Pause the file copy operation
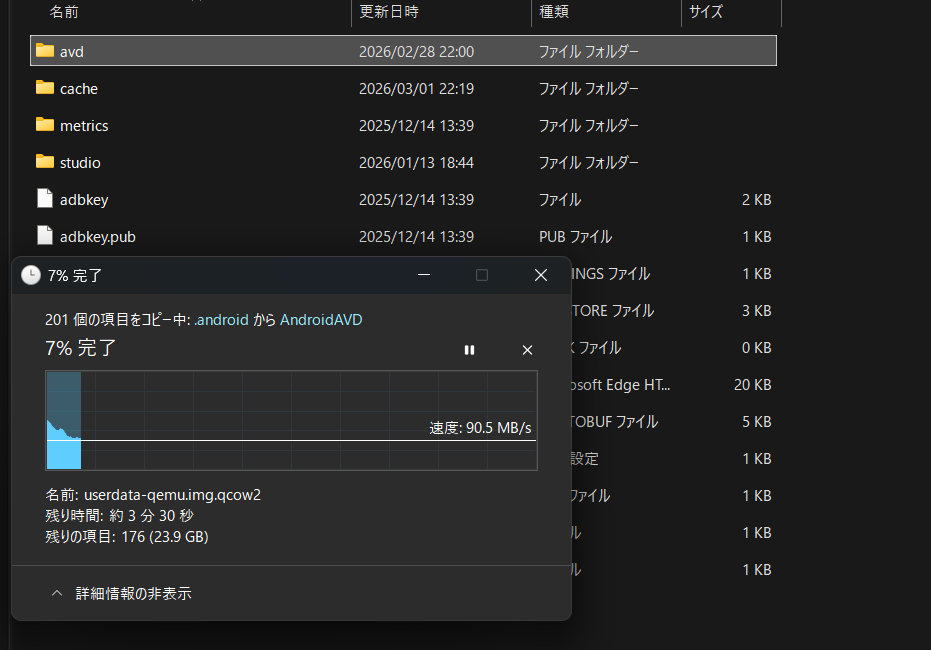Image resolution: width=931 pixels, height=650 pixels. click(x=469, y=350)
